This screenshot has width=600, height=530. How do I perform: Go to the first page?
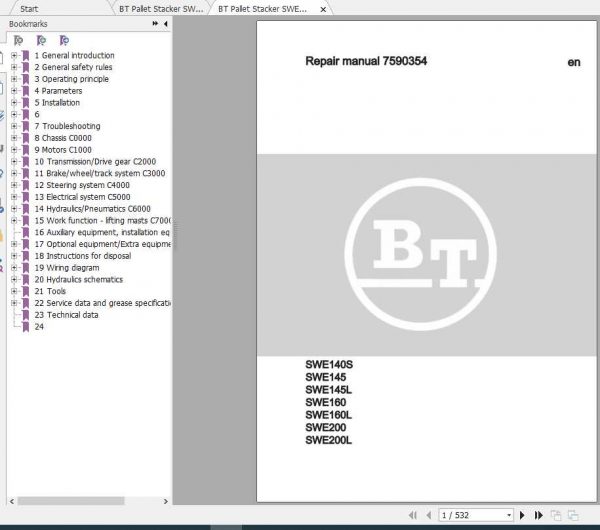click(413, 515)
